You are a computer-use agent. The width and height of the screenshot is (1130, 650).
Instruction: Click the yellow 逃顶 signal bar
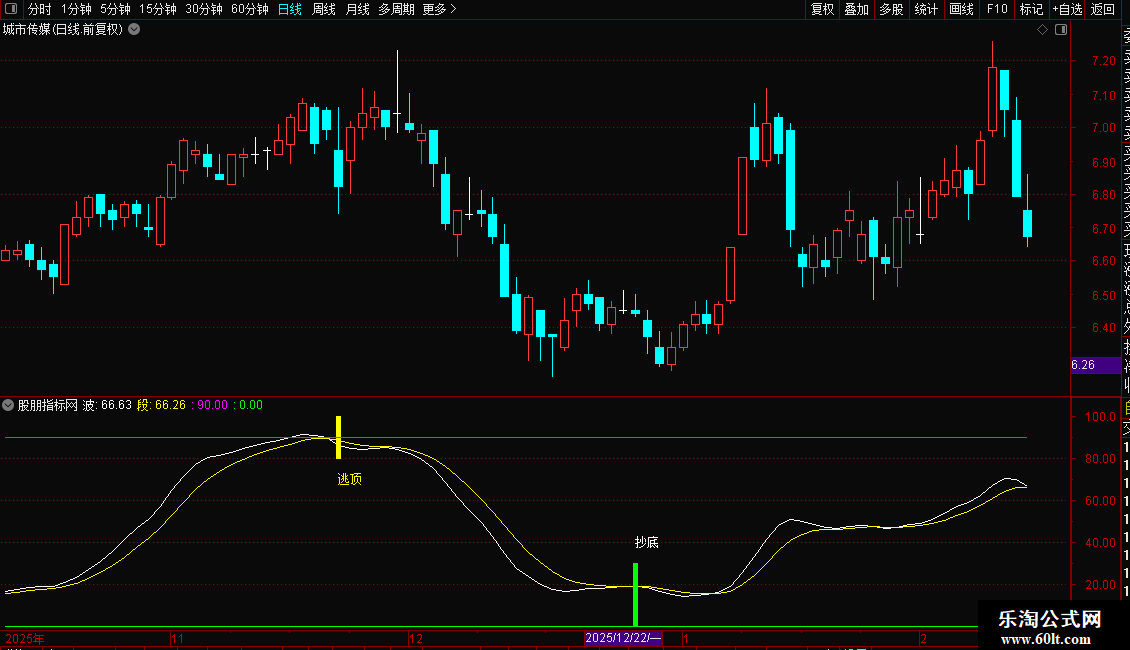click(x=339, y=437)
